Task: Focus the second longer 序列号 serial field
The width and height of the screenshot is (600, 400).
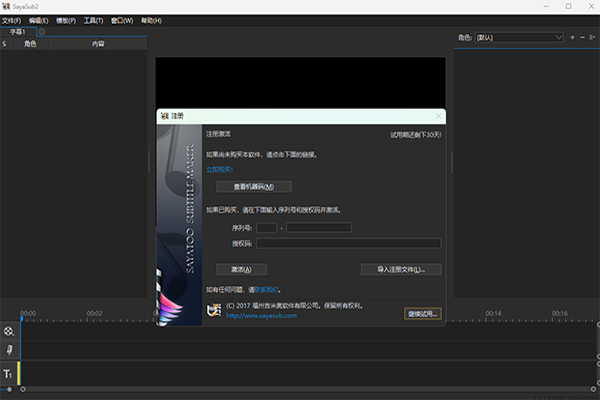Action: tap(319, 228)
